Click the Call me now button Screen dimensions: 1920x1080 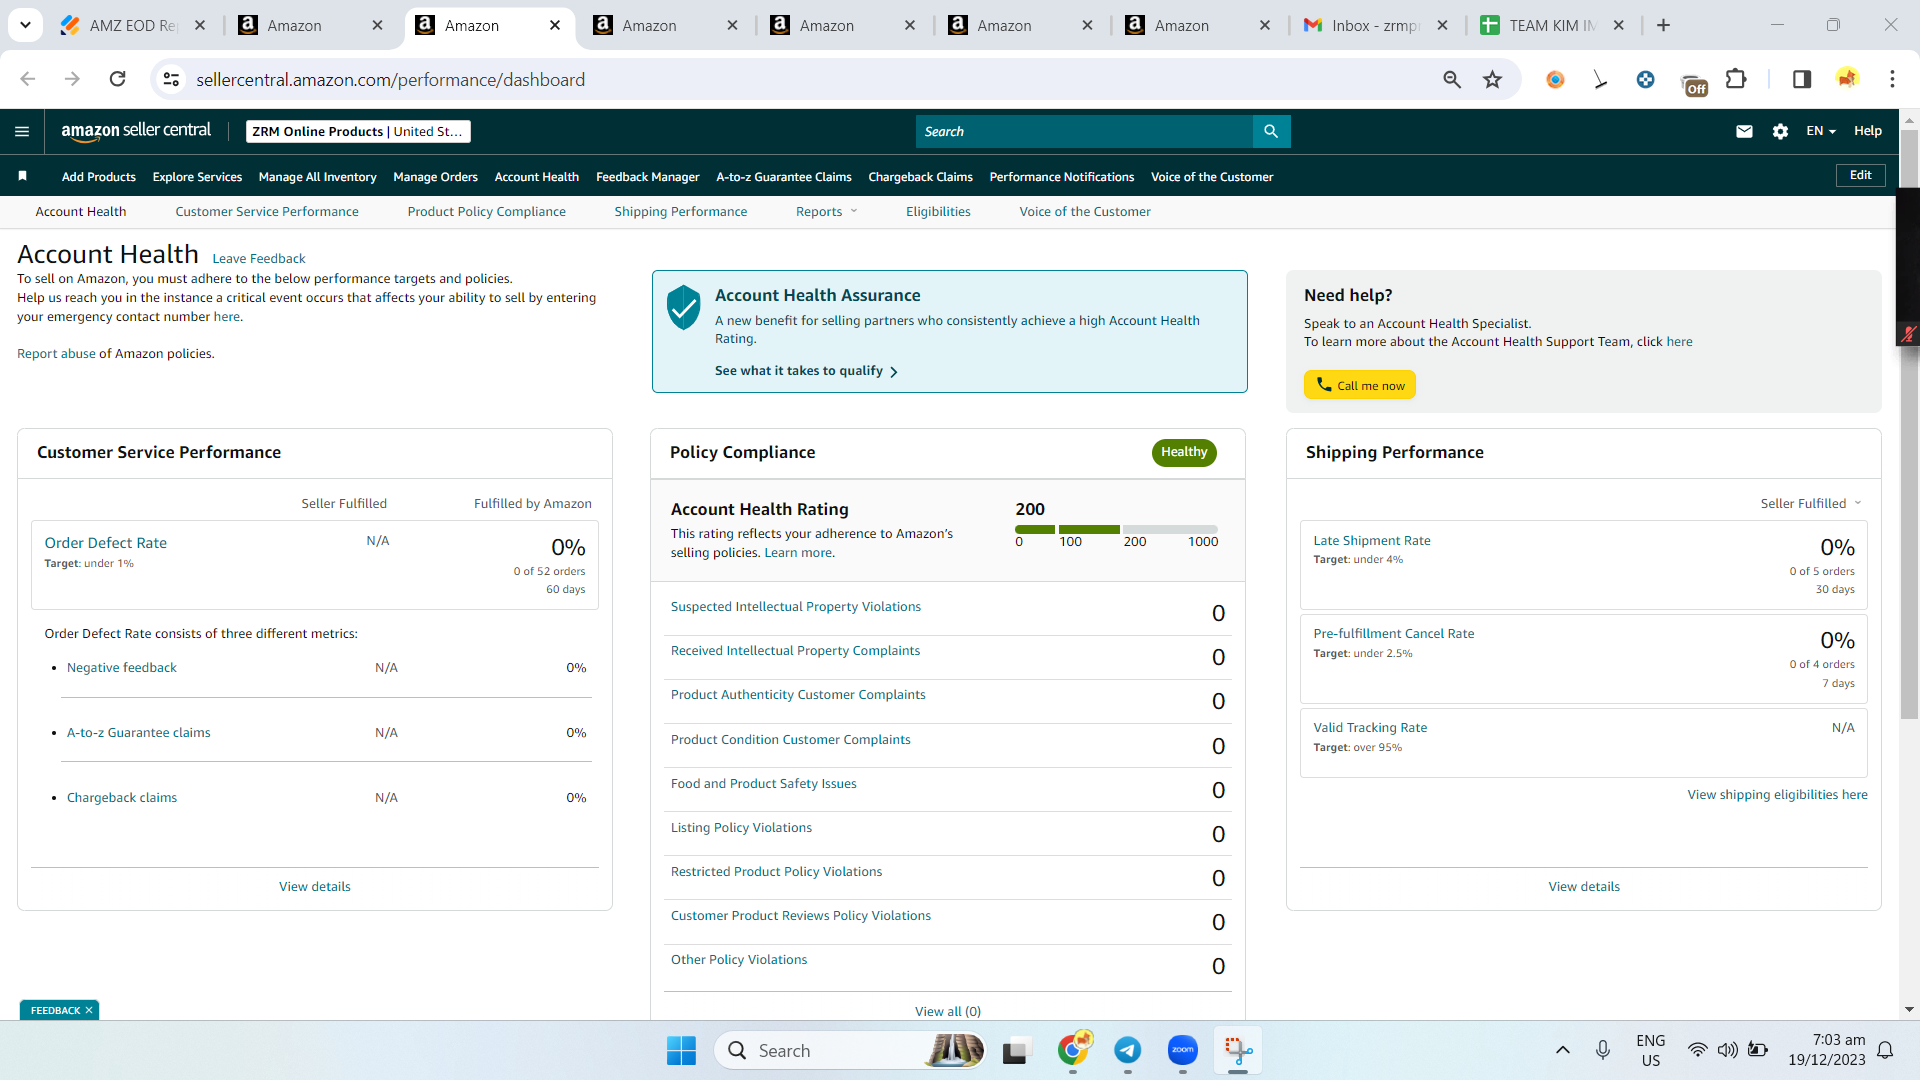(1360, 385)
